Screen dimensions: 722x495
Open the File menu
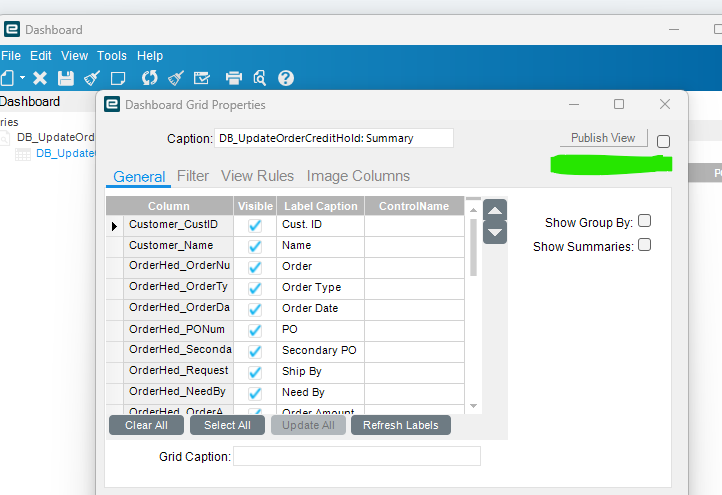pos(11,56)
